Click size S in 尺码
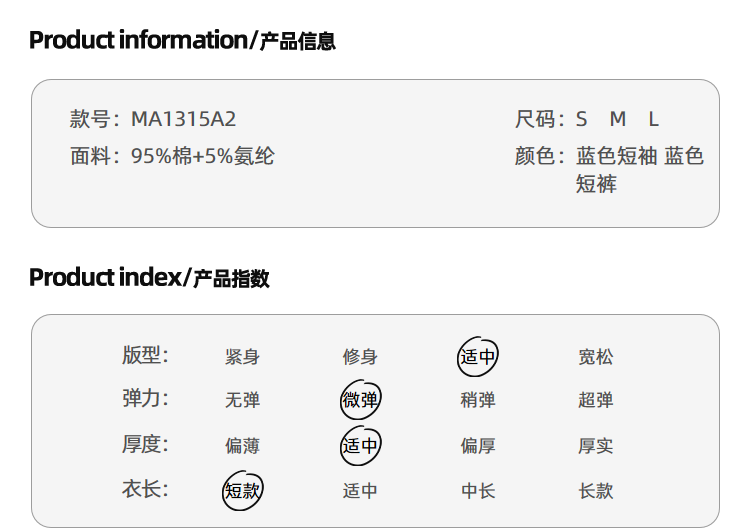Screen dimensions: 750x528 [x=582, y=120]
